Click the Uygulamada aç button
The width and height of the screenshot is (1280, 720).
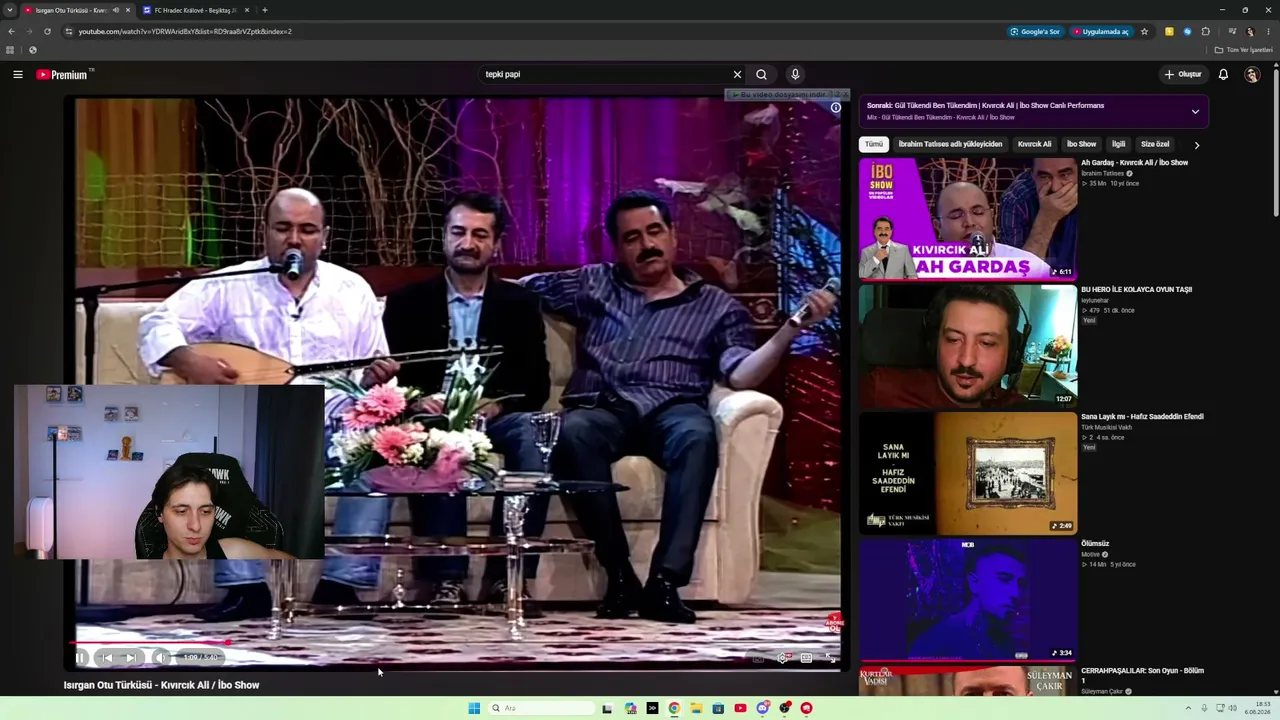pyautogui.click(x=1101, y=32)
